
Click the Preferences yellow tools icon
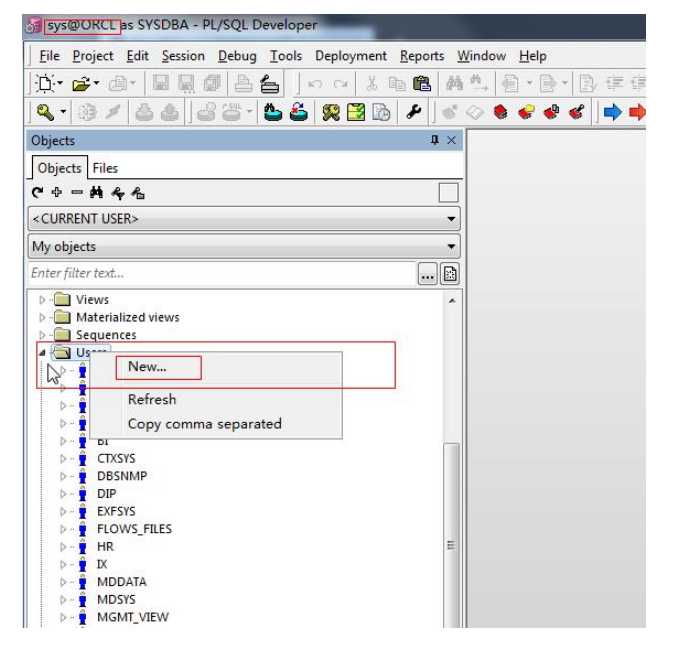(x=331, y=112)
